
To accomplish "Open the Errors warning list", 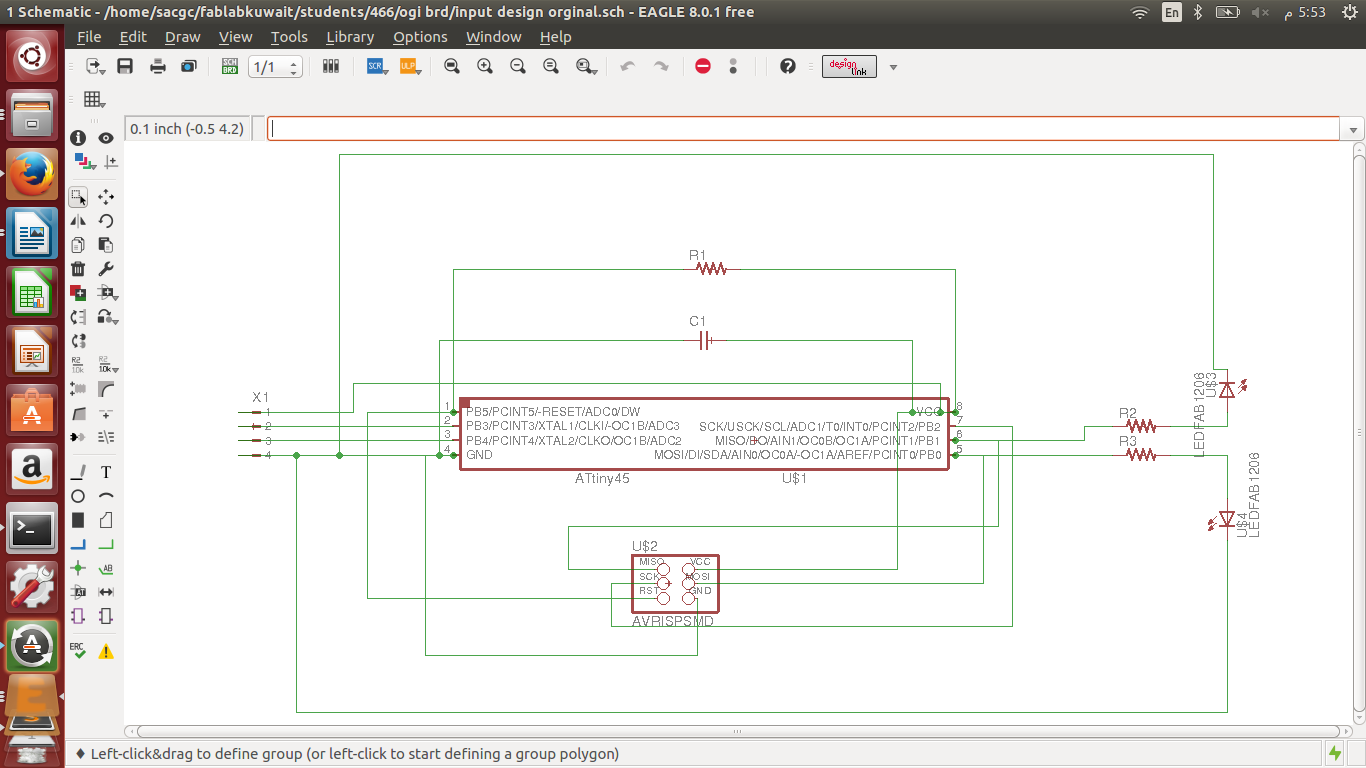I will coord(106,651).
